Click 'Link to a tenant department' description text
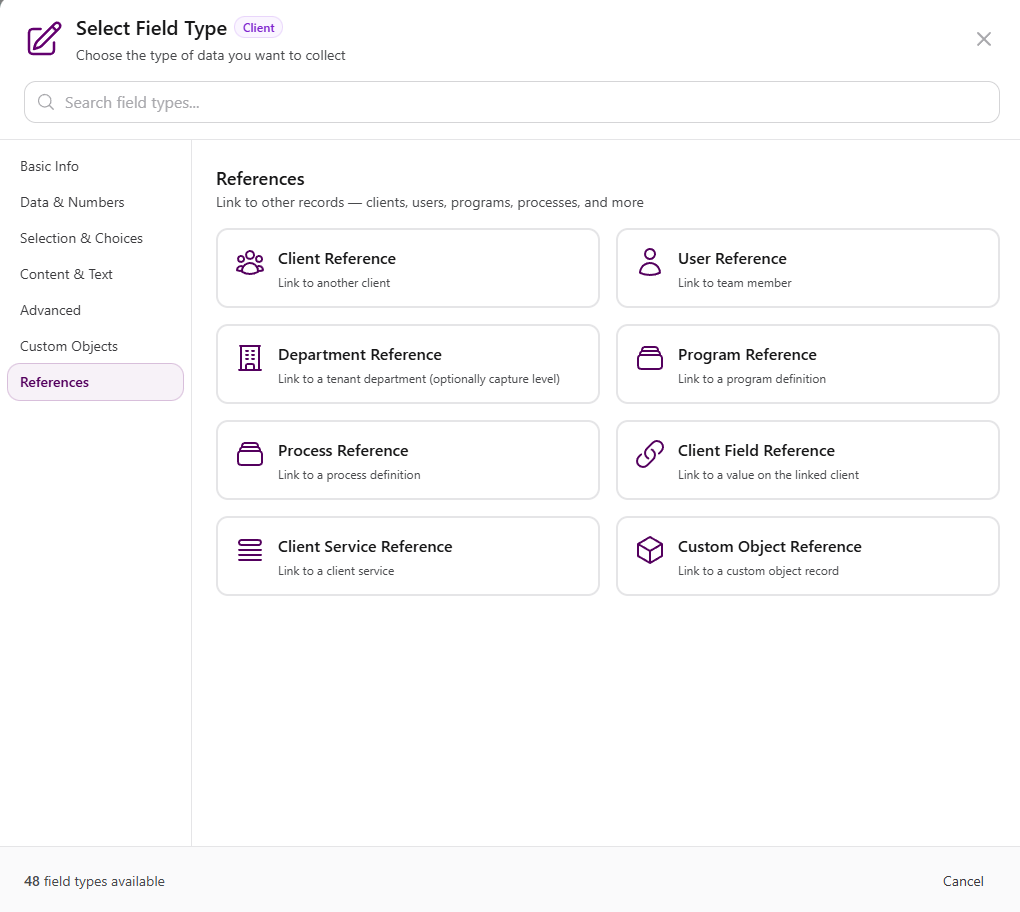Screen dimensions: 1020x912 (x=418, y=379)
